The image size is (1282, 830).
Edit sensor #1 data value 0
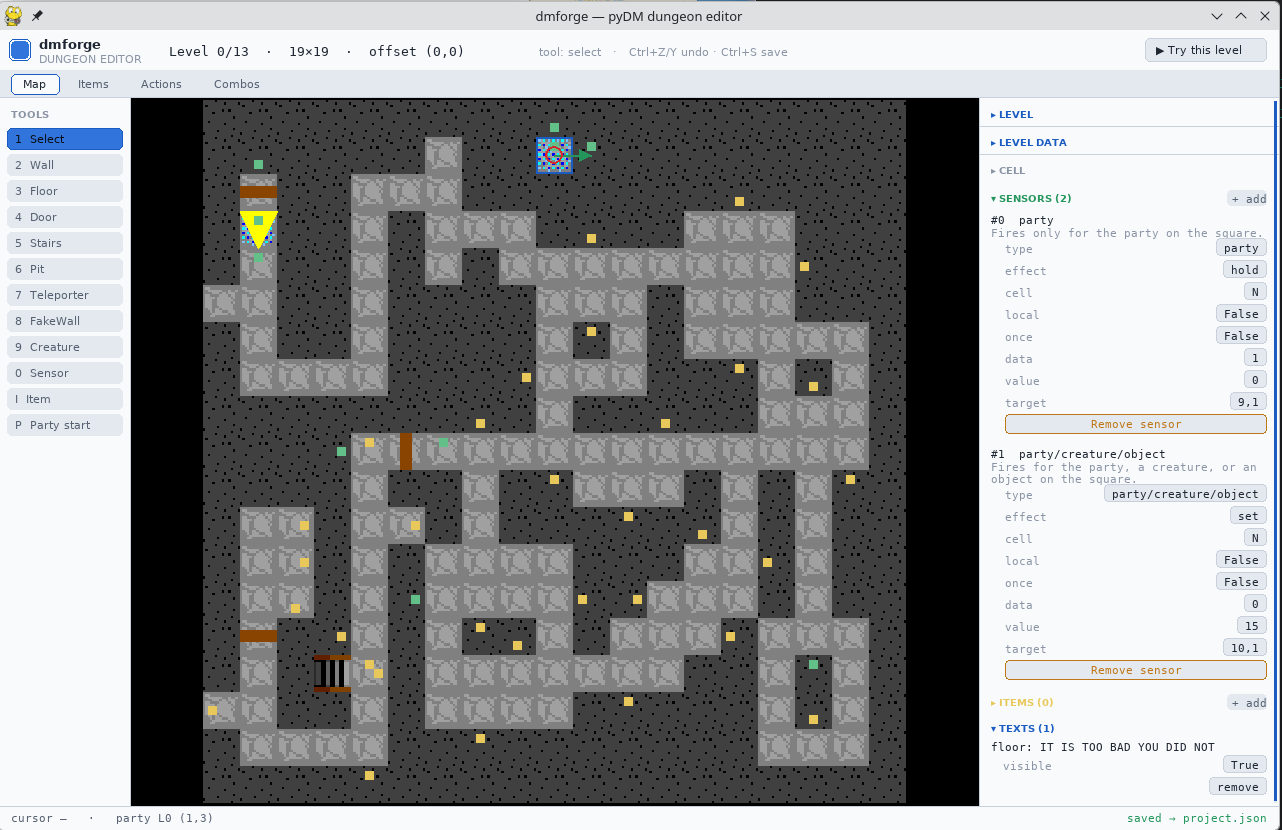pyautogui.click(x=1254, y=604)
